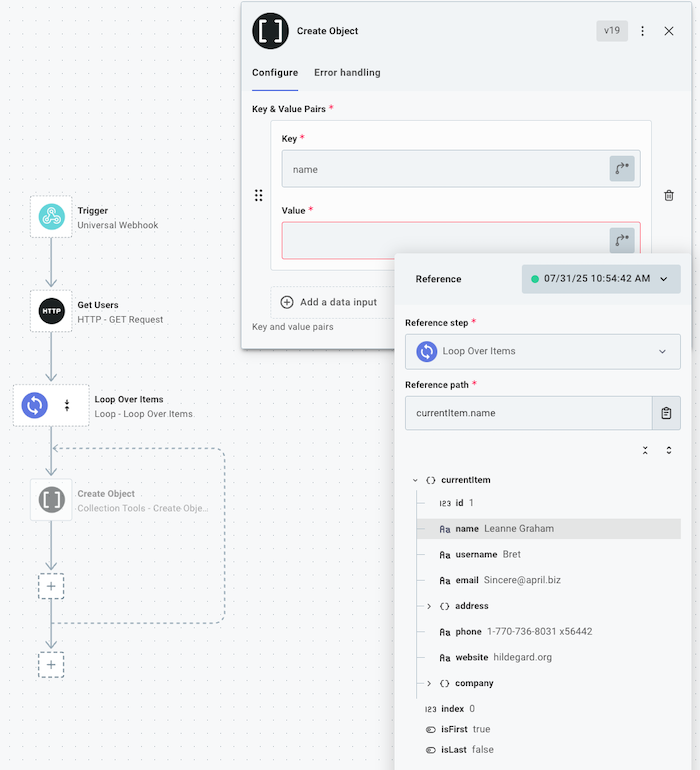Click the reference icon in Key field
The height and width of the screenshot is (770, 700).
pyautogui.click(x=622, y=169)
